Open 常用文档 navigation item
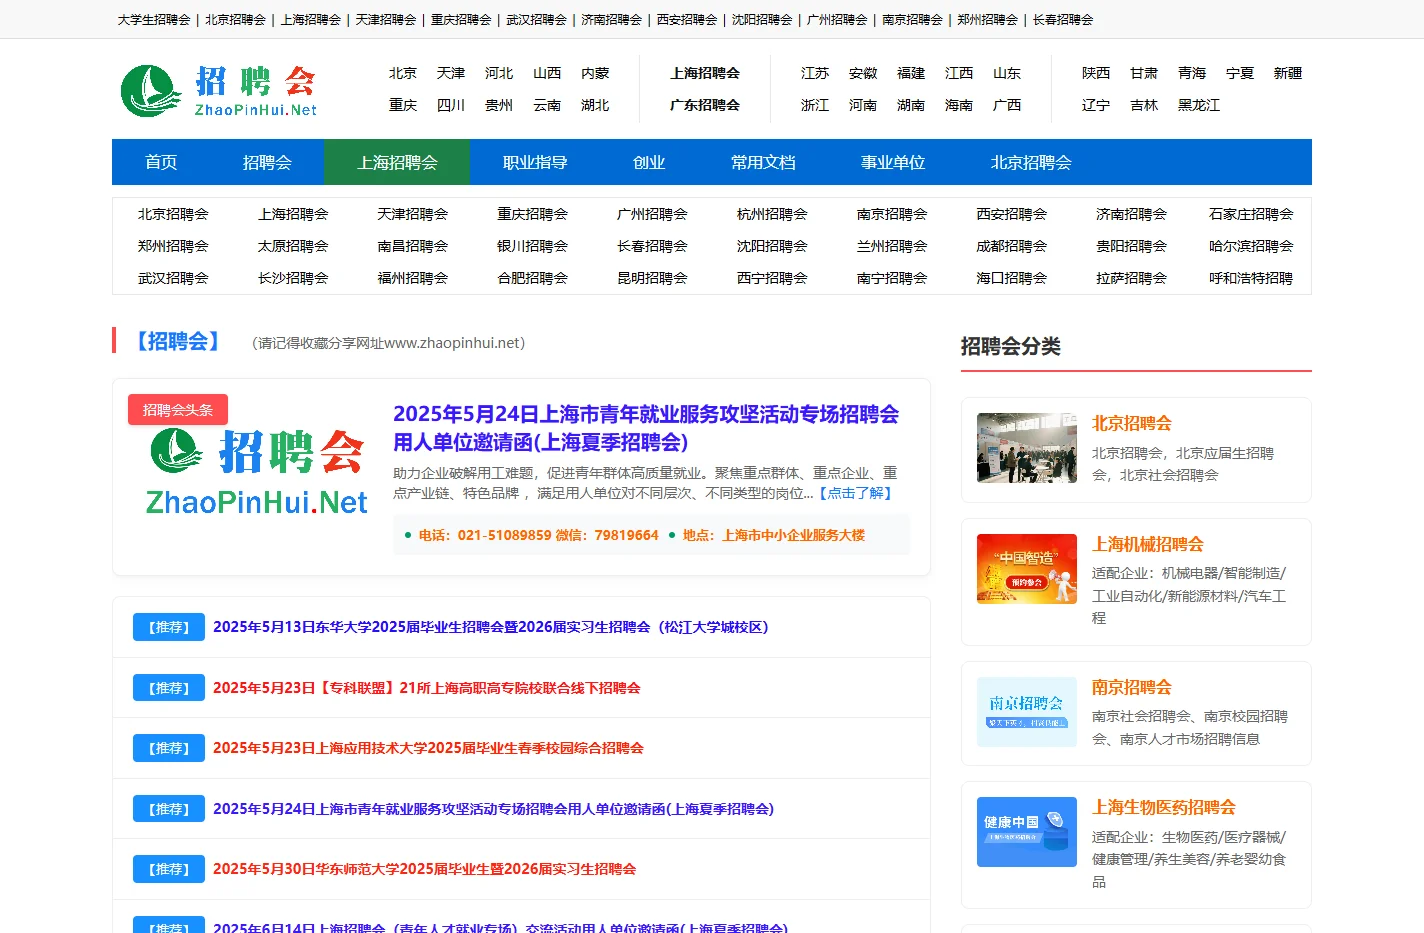1424x933 pixels. tap(763, 162)
